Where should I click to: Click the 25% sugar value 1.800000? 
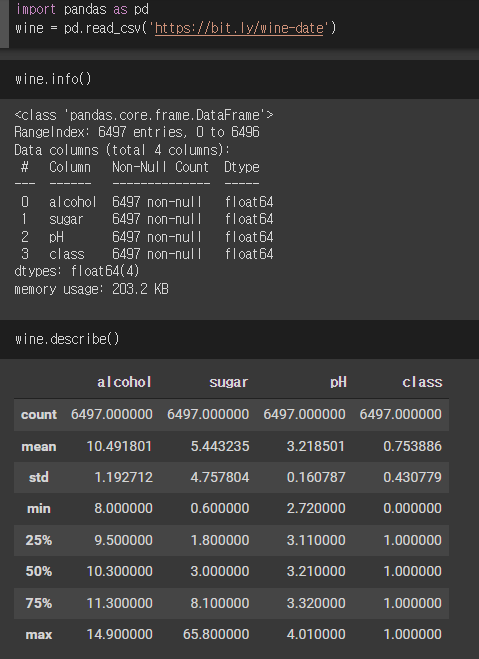pyautogui.click(x=220, y=540)
